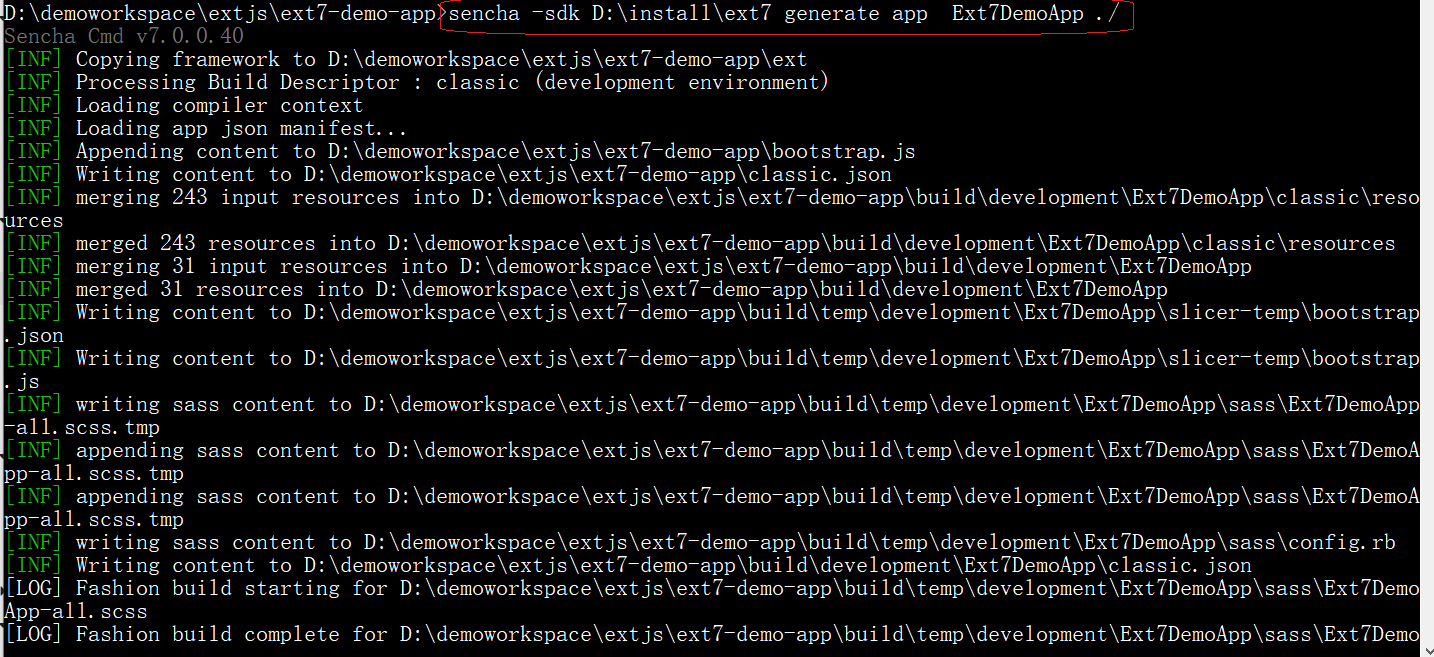Click the 'Sencha Cmd v7.0.0.40' version line

[124, 37]
